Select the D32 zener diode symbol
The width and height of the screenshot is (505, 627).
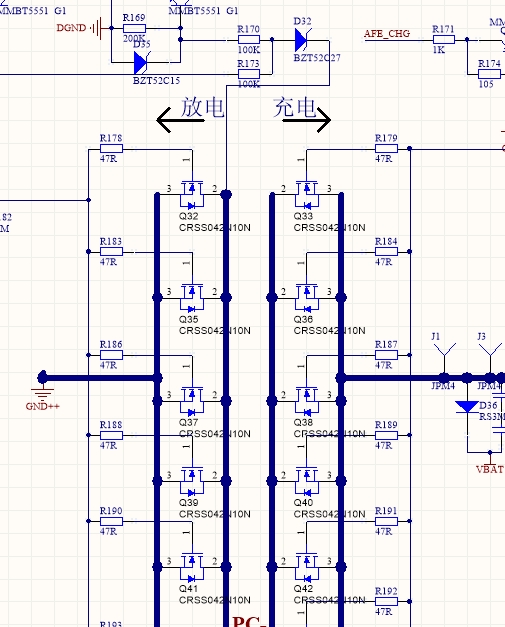[x=302, y=40]
